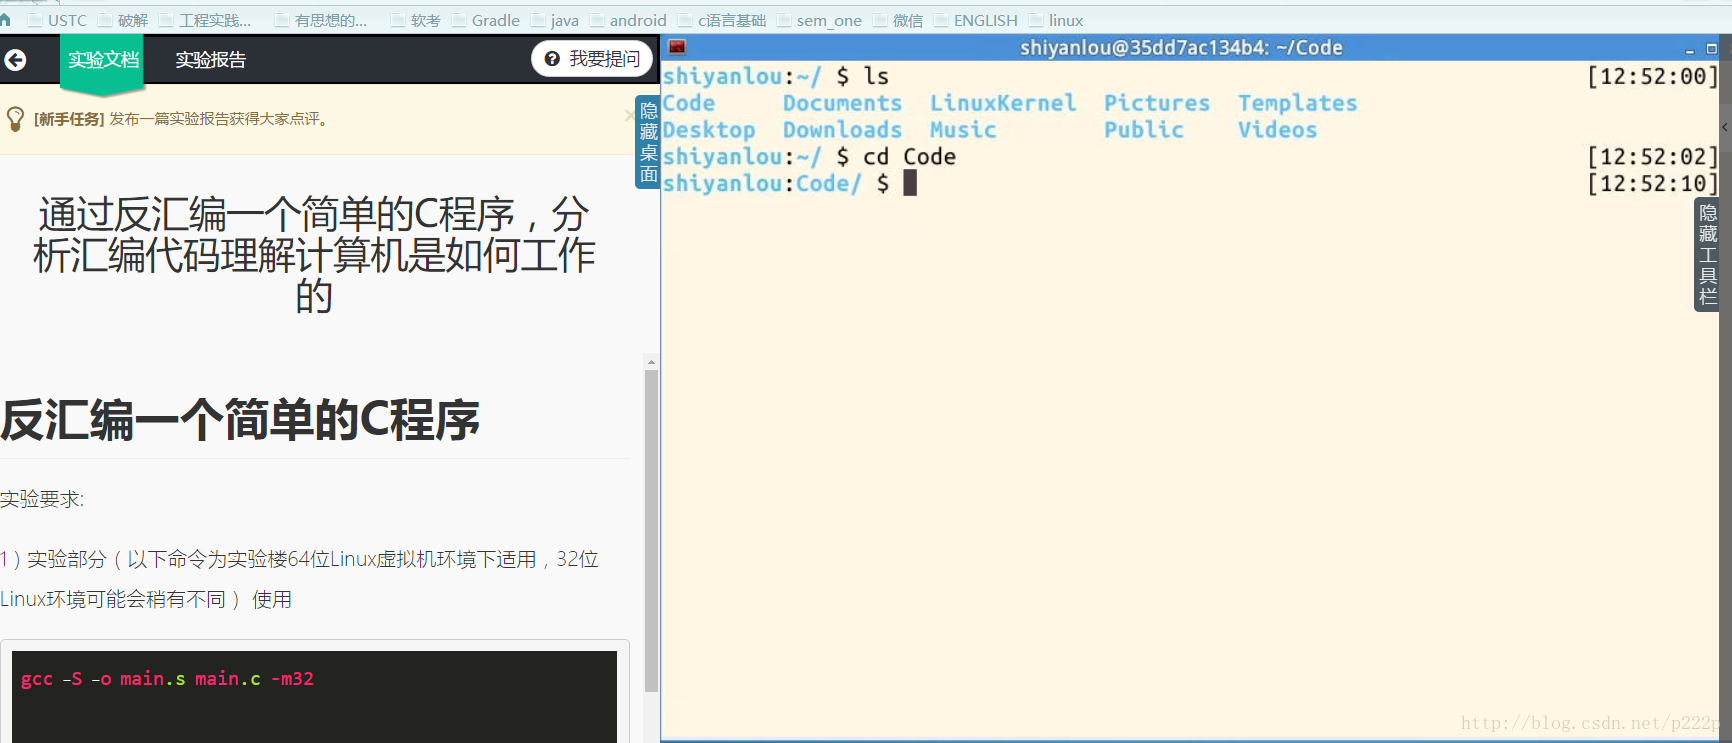Click the scrollbar up arrow in document panel
Image resolution: width=1732 pixels, height=743 pixels.
651,362
